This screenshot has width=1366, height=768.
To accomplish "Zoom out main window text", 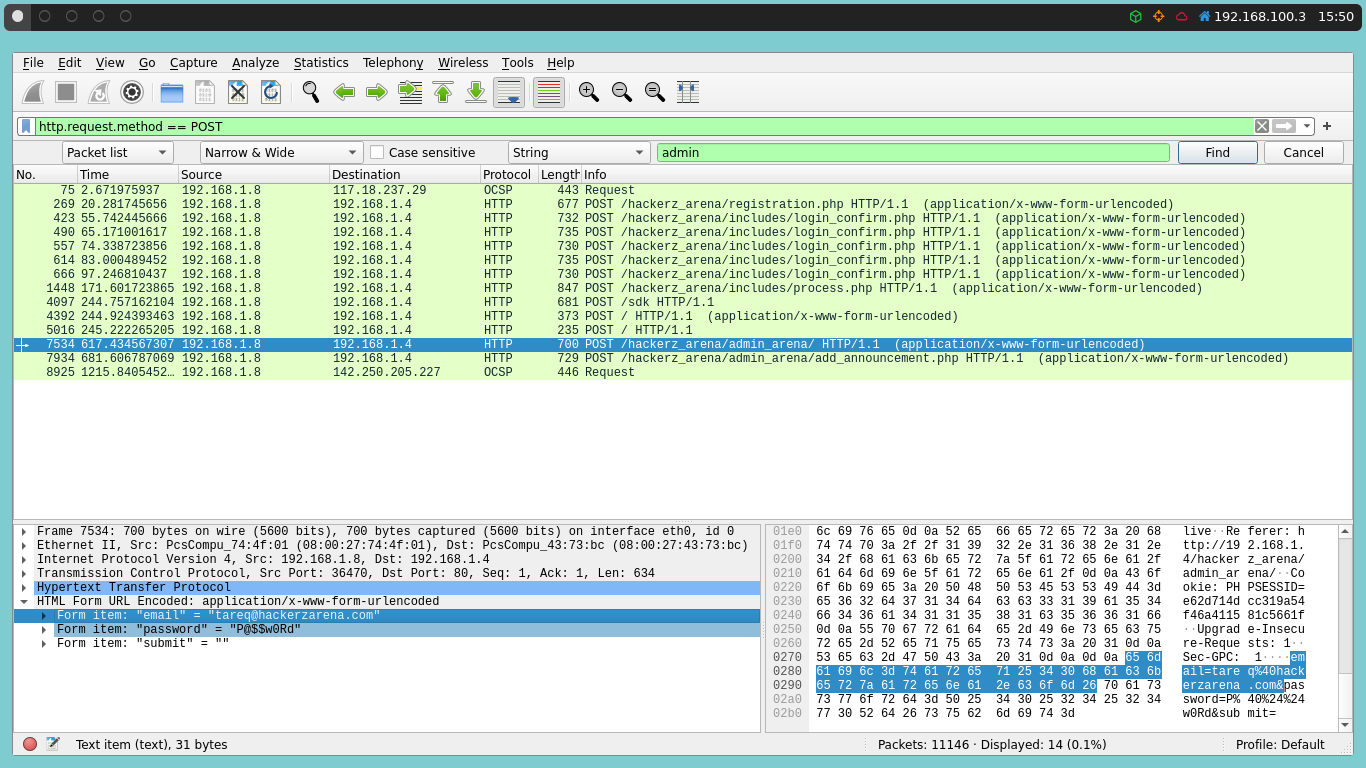I will 622,92.
